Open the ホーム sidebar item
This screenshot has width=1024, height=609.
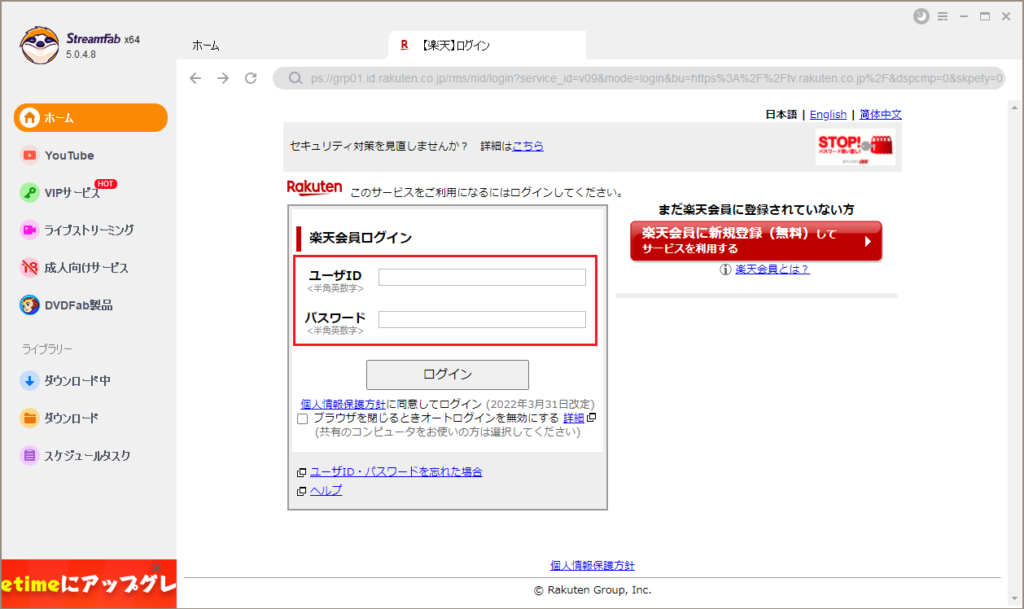[91, 117]
